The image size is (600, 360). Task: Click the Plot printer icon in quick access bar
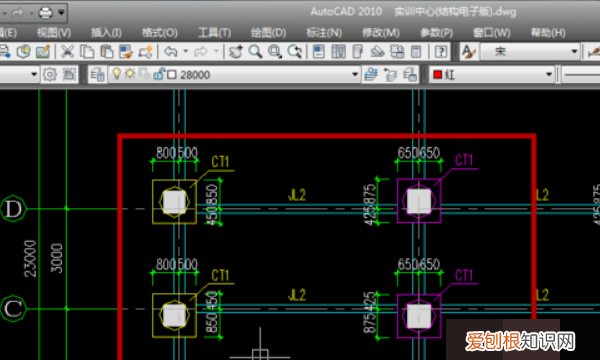45,13
